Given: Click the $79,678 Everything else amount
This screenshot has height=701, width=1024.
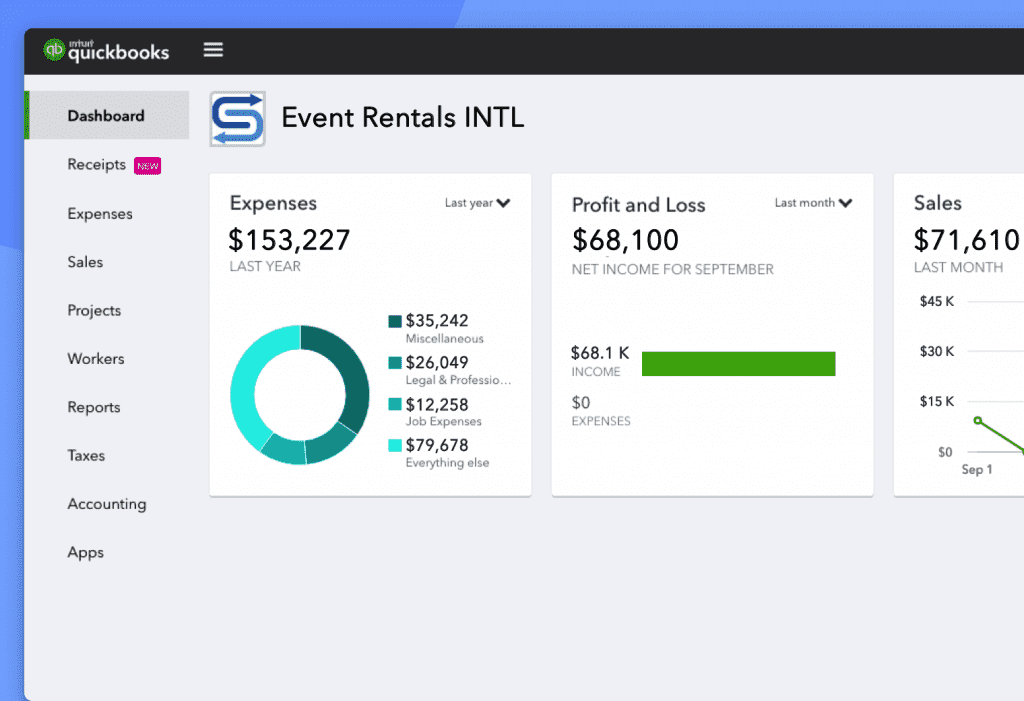Looking at the screenshot, I should [x=437, y=445].
